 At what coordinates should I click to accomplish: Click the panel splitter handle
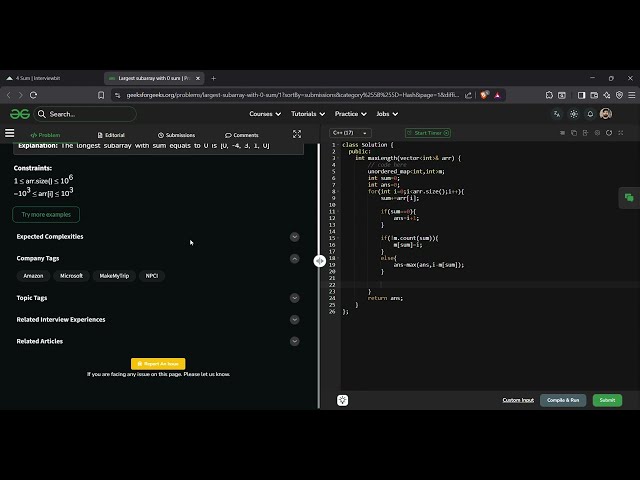320,261
